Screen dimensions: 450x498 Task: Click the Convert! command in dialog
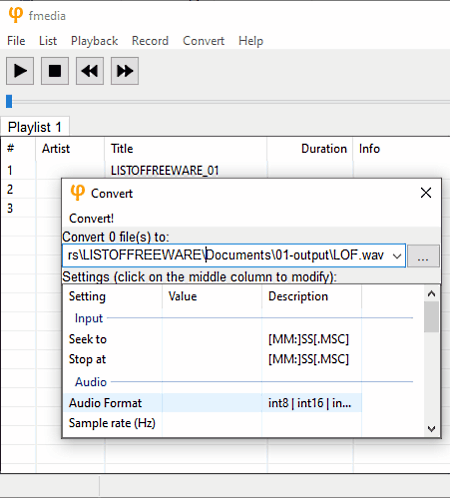pos(91,219)
